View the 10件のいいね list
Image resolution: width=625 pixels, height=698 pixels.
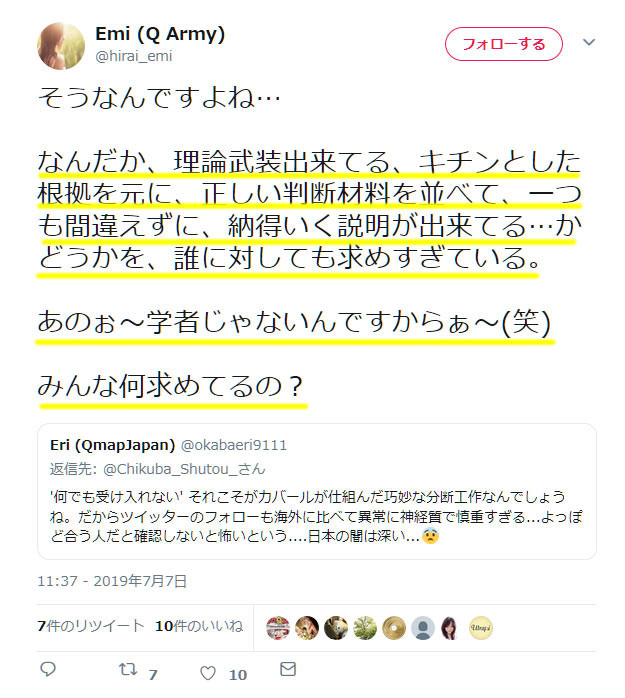(199, 626)
